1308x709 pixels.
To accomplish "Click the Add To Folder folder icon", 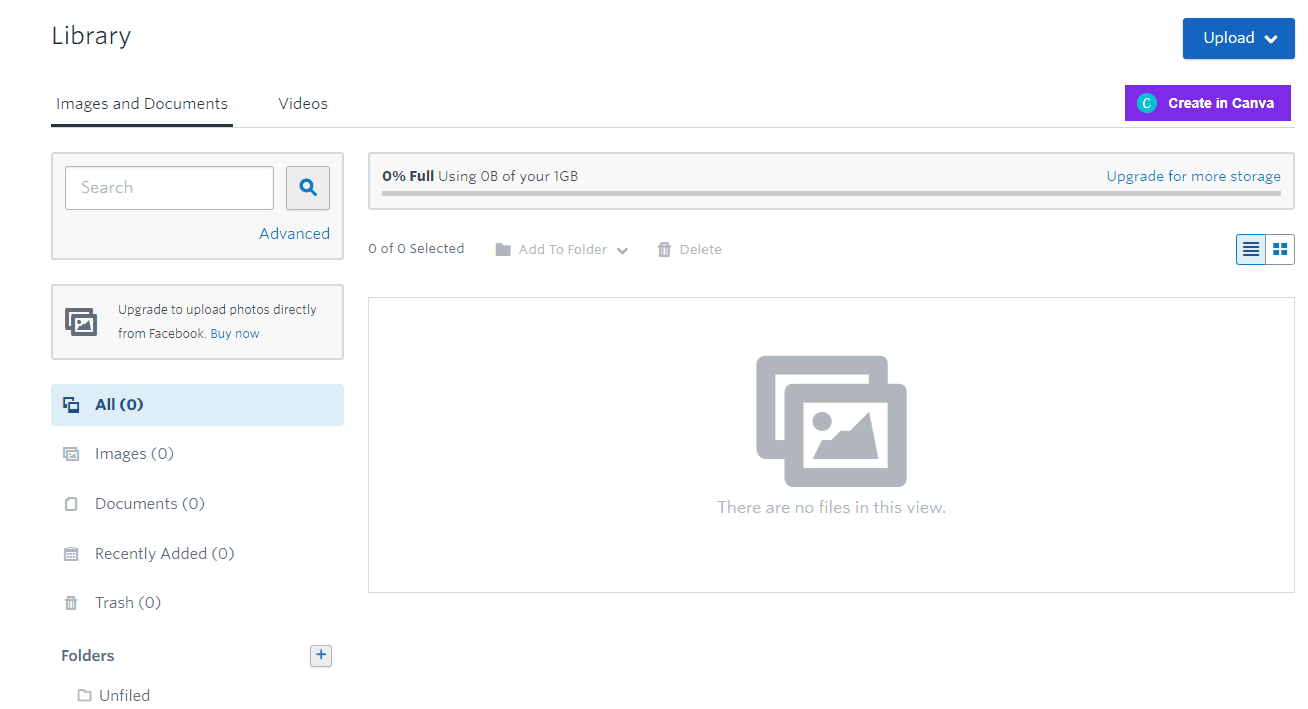I will coord(503,250).
